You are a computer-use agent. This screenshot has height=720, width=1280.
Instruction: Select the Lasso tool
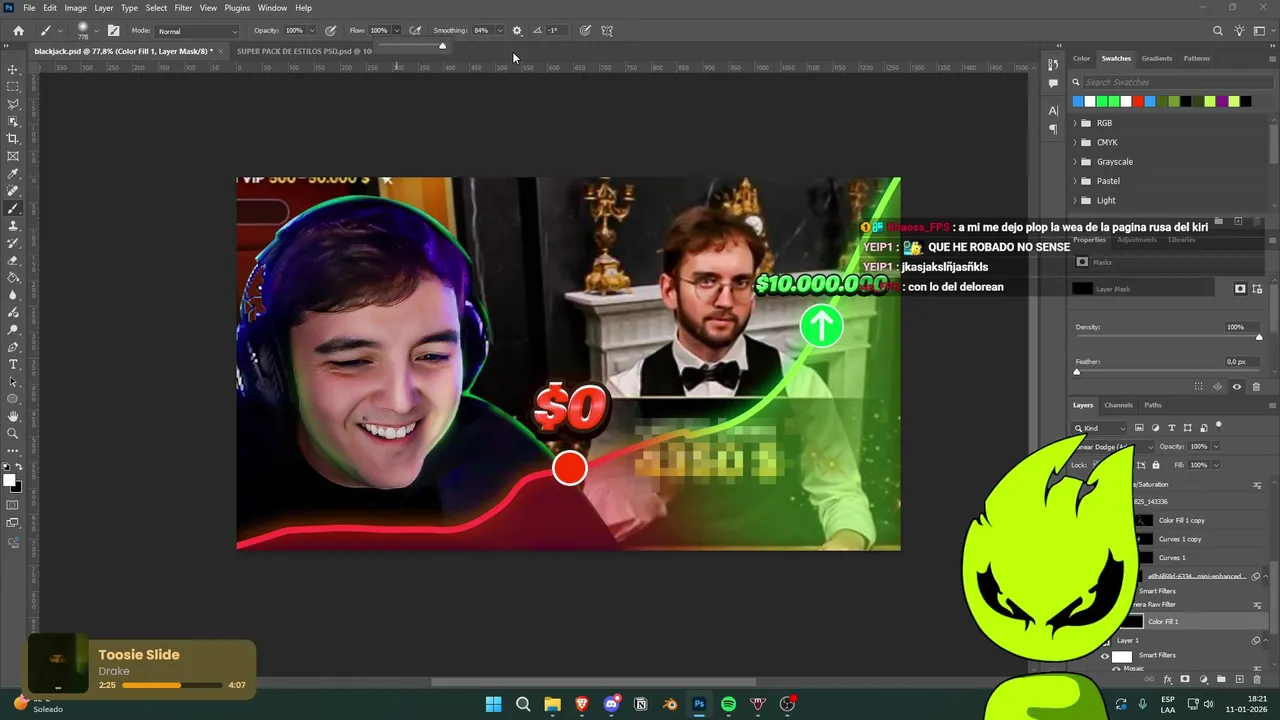point(13,104)
